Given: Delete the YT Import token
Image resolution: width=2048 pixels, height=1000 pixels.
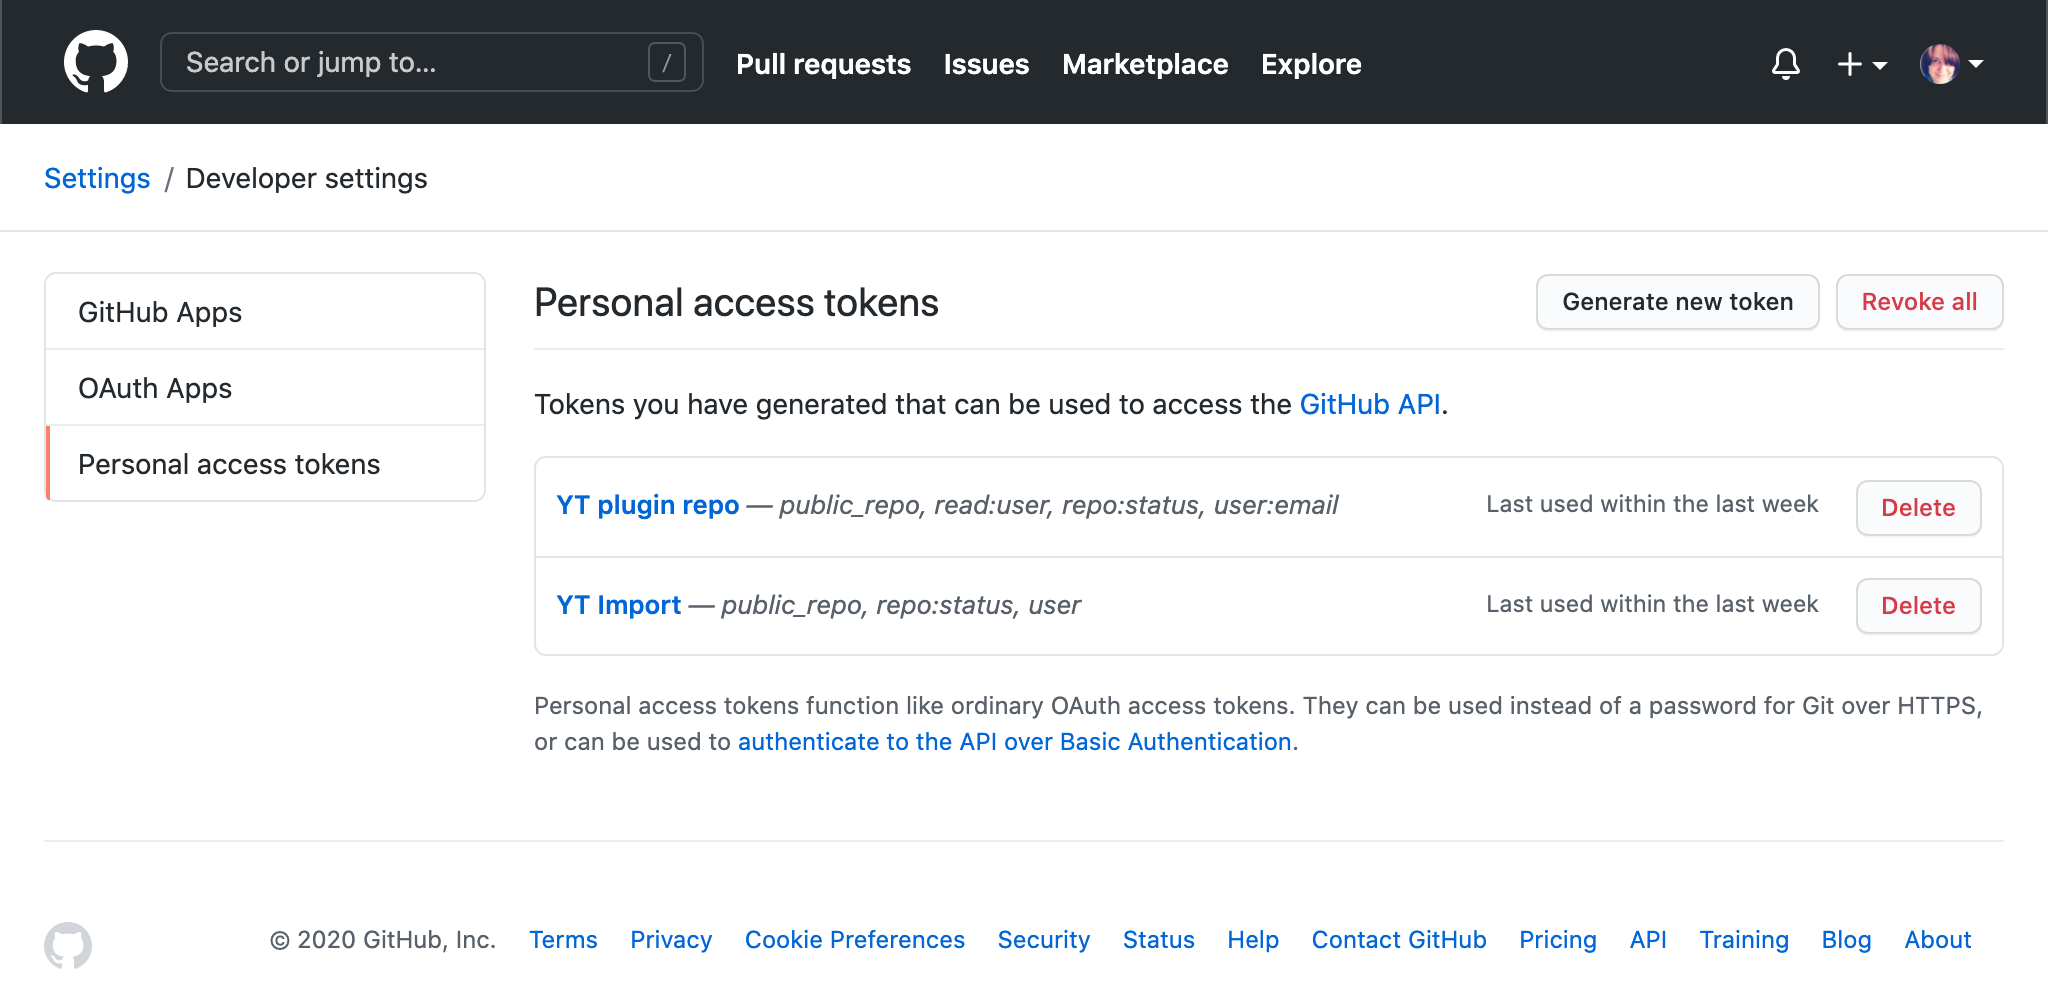Looking at the screenshot, I should click(1917, 605).
